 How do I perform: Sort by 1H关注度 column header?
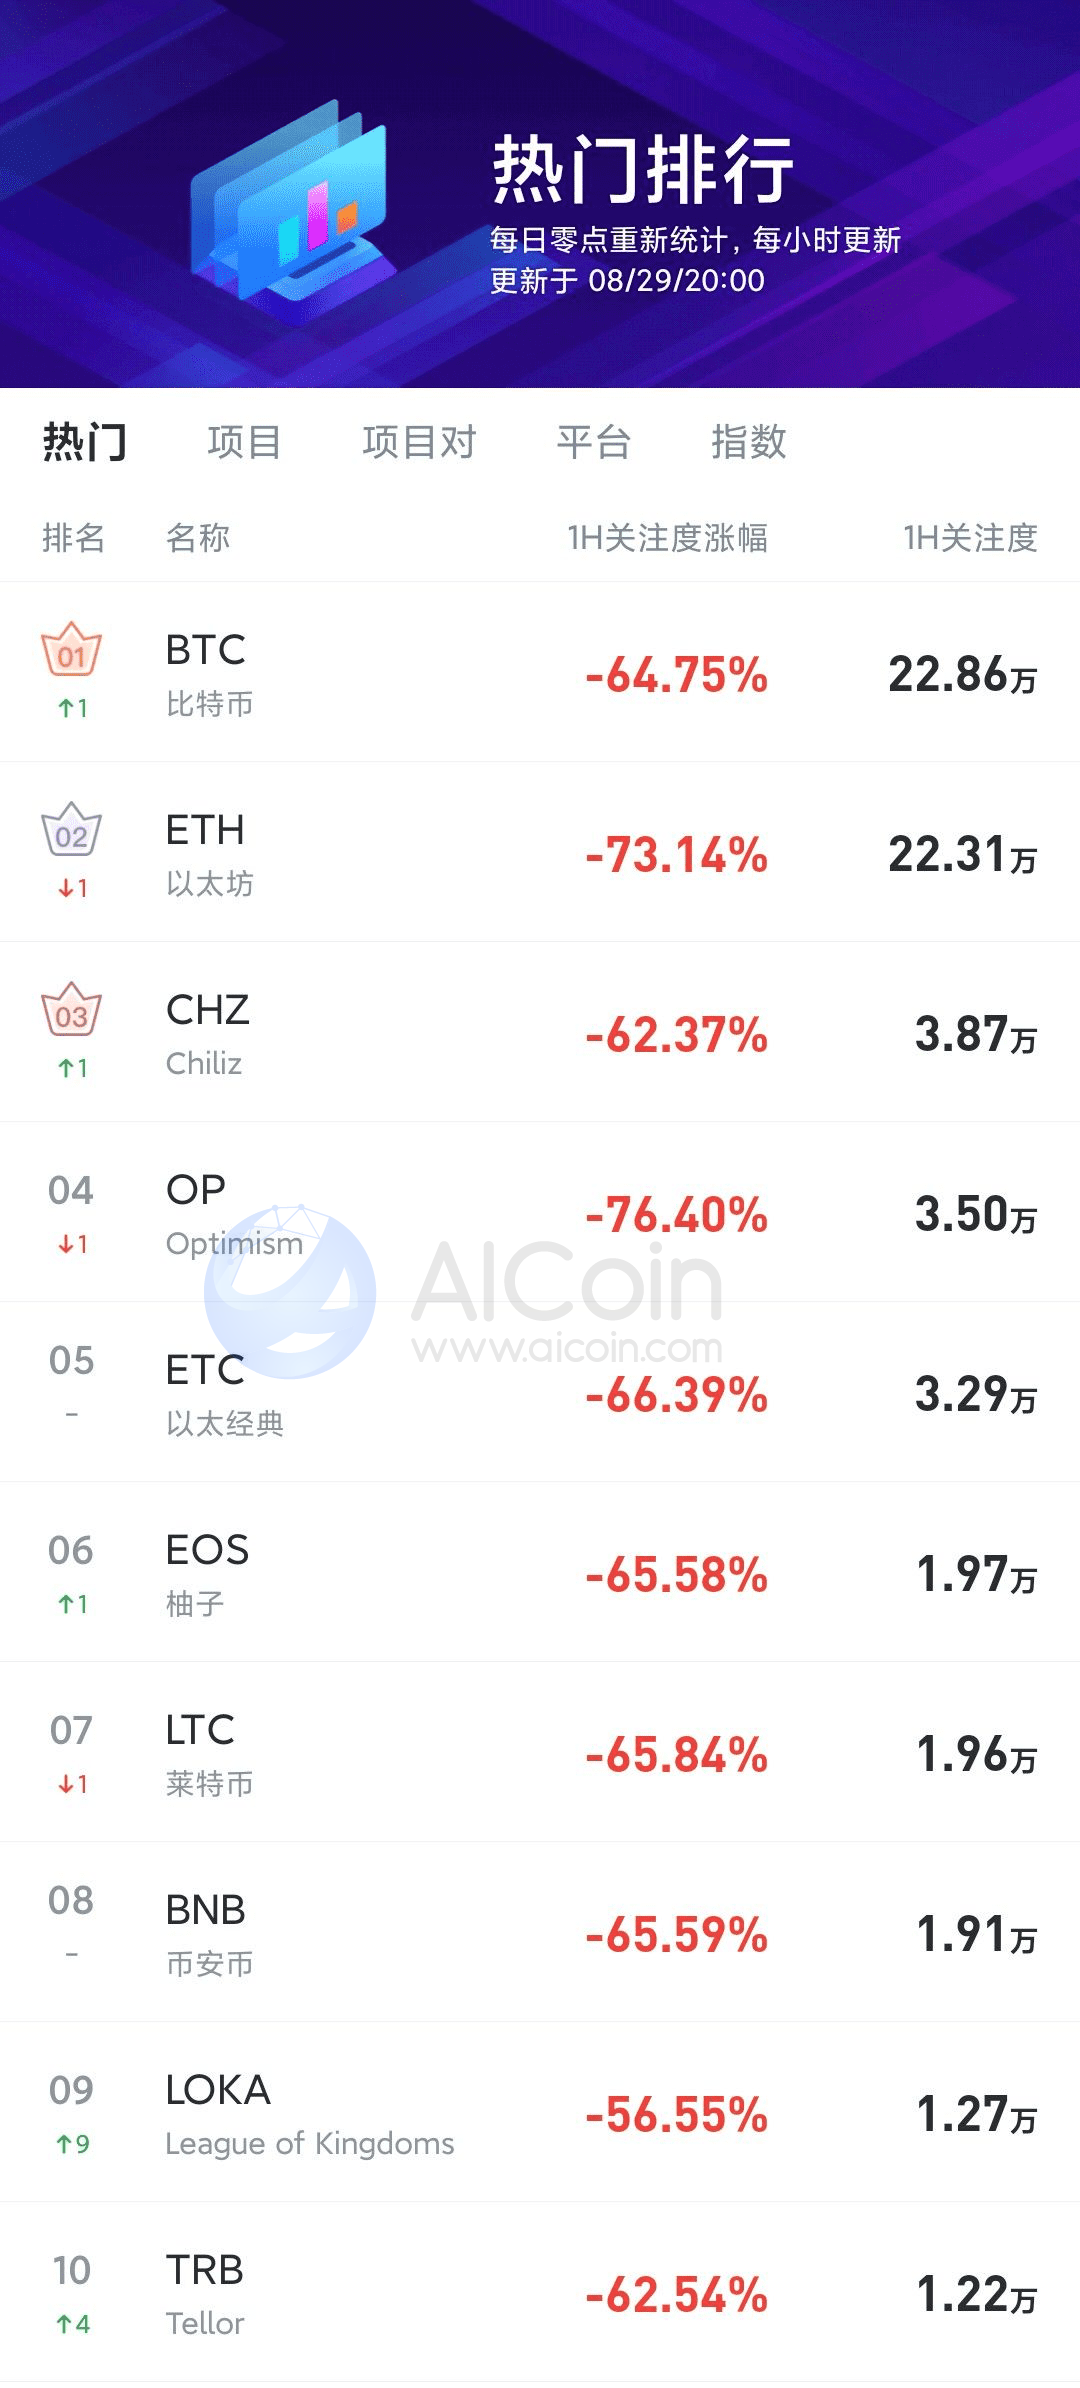pos(971,538)
